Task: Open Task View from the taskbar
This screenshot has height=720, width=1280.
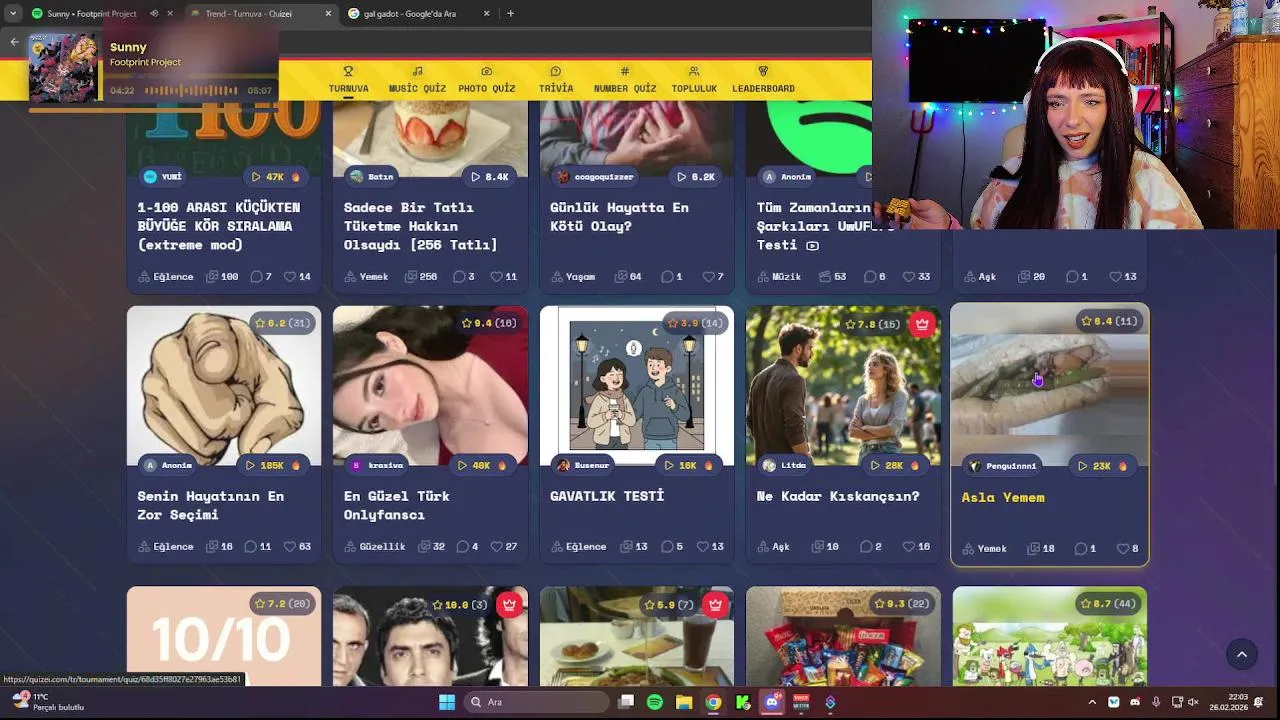Action: pos(626,702)
